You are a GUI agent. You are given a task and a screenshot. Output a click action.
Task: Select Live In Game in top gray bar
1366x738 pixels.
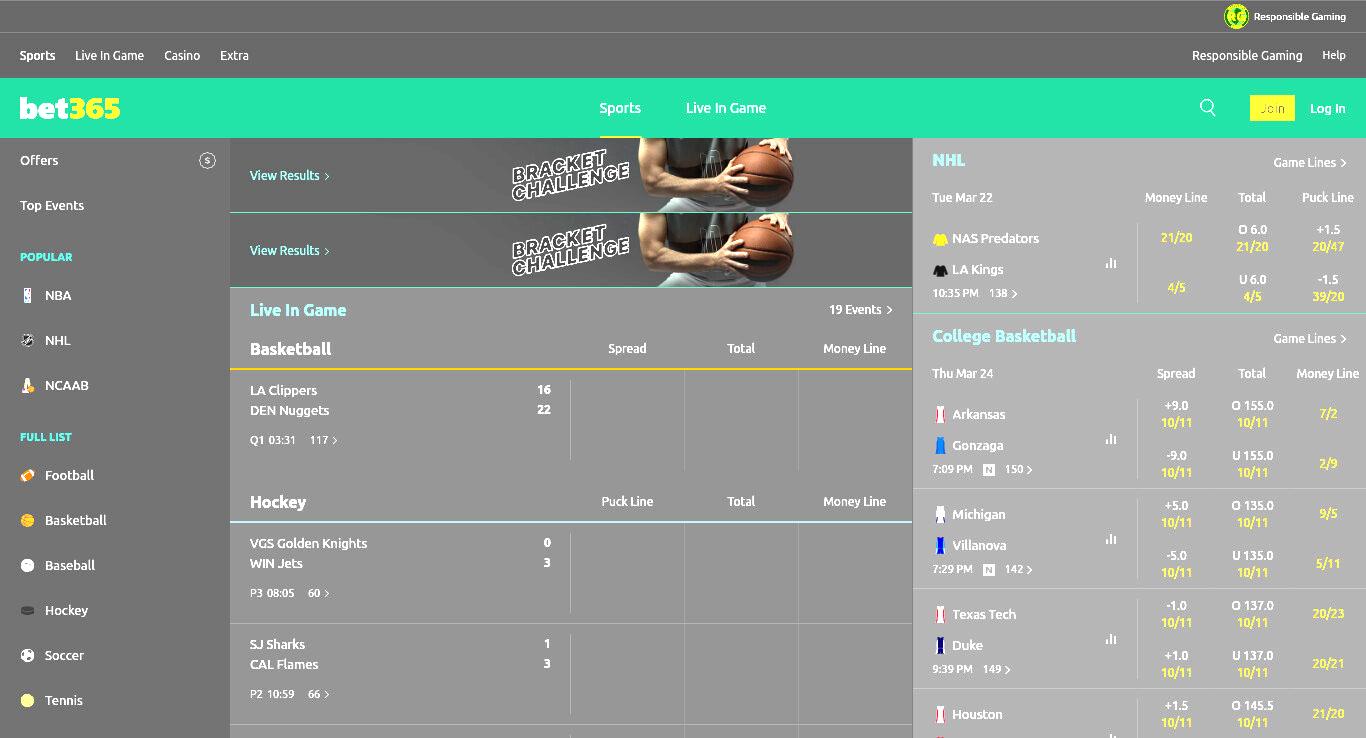[110, 56]
